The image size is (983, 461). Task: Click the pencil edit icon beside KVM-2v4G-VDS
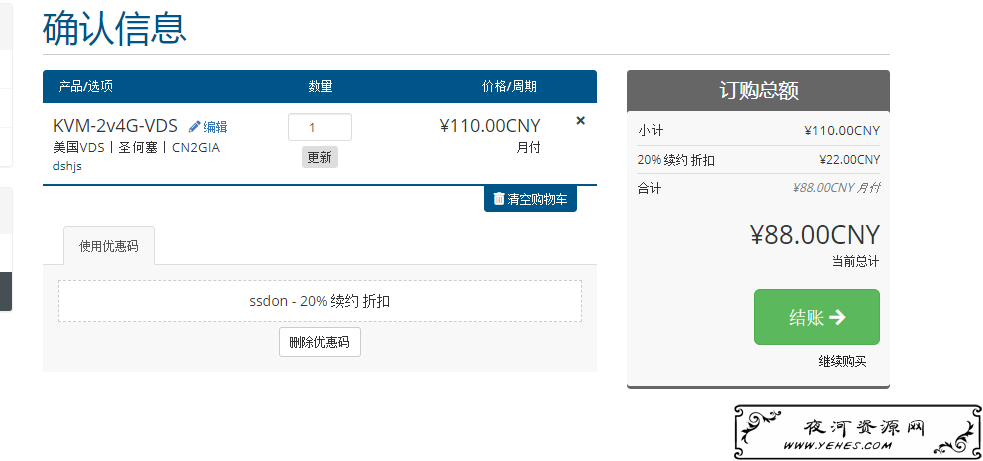(194, 127)
